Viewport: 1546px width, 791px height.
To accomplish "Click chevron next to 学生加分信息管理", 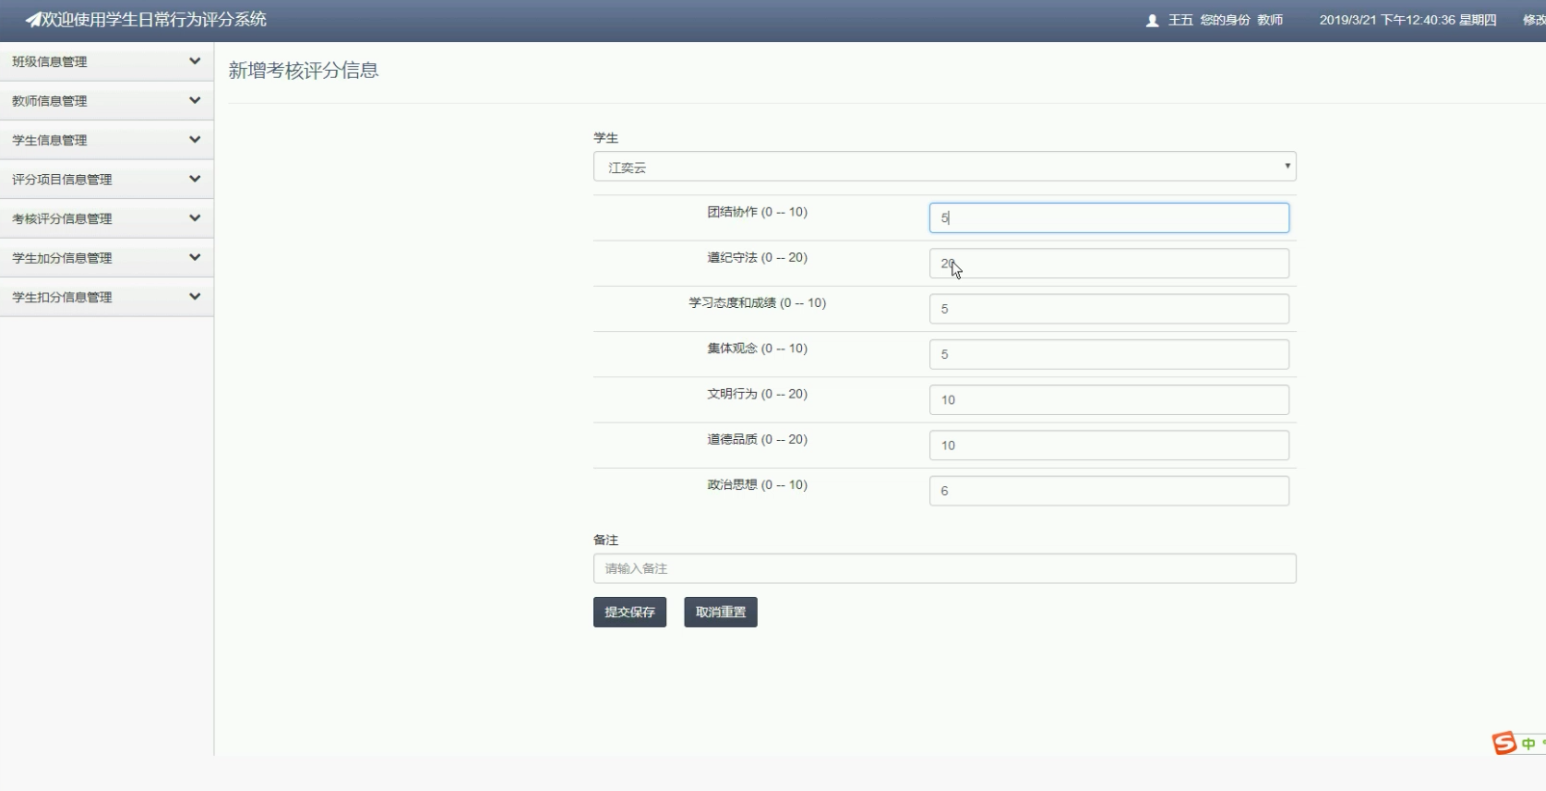I will click(194, 257).
